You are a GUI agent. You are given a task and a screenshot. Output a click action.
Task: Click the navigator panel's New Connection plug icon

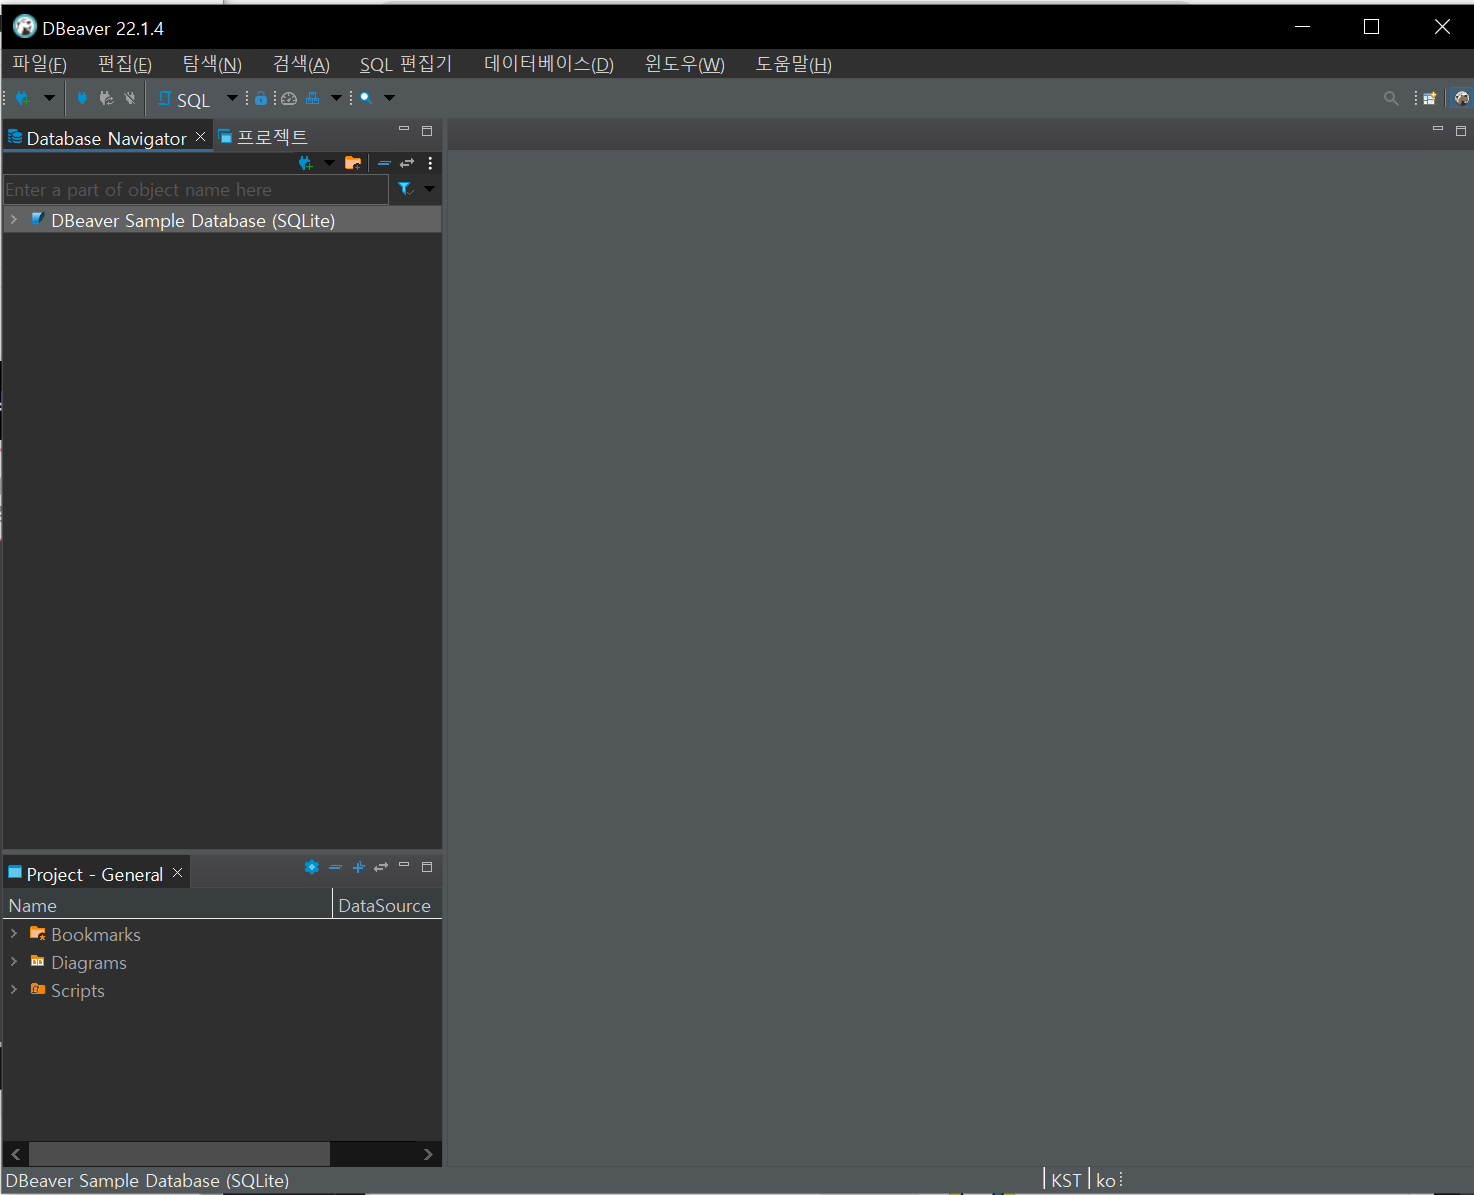tap(306, 163)
